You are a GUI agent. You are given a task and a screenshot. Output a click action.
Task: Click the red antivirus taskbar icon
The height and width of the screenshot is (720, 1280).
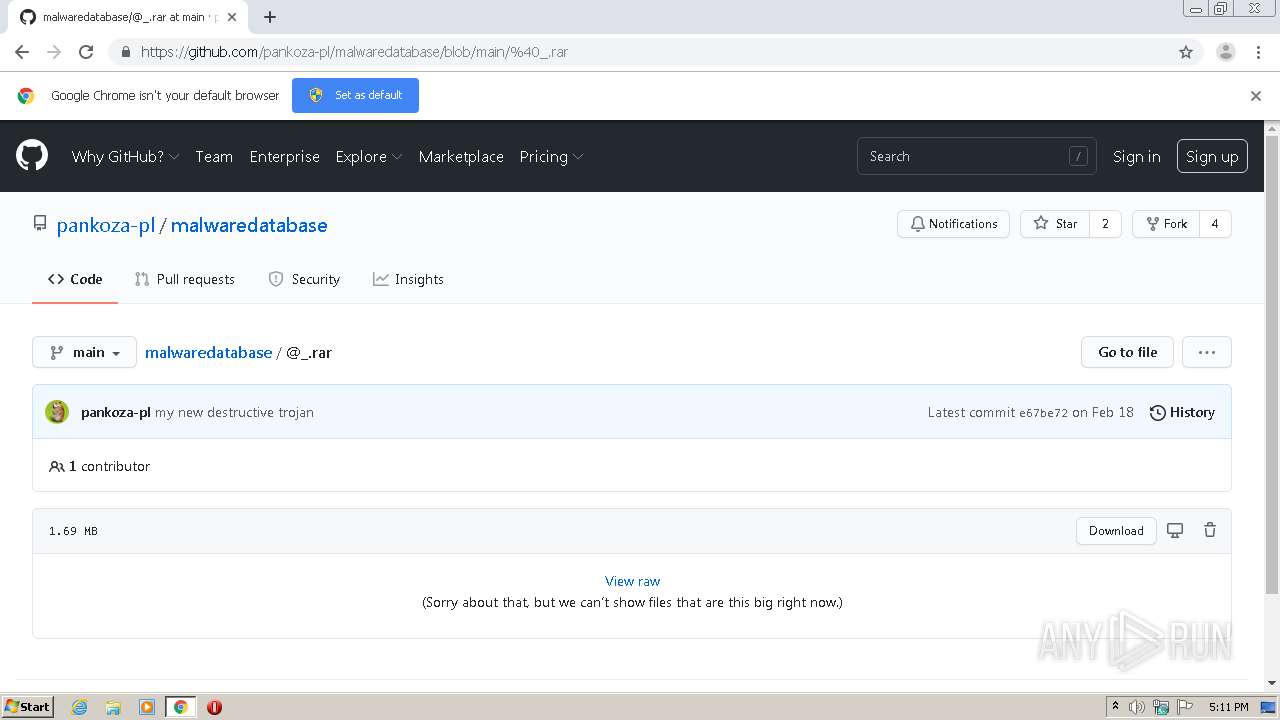point(214,707)
